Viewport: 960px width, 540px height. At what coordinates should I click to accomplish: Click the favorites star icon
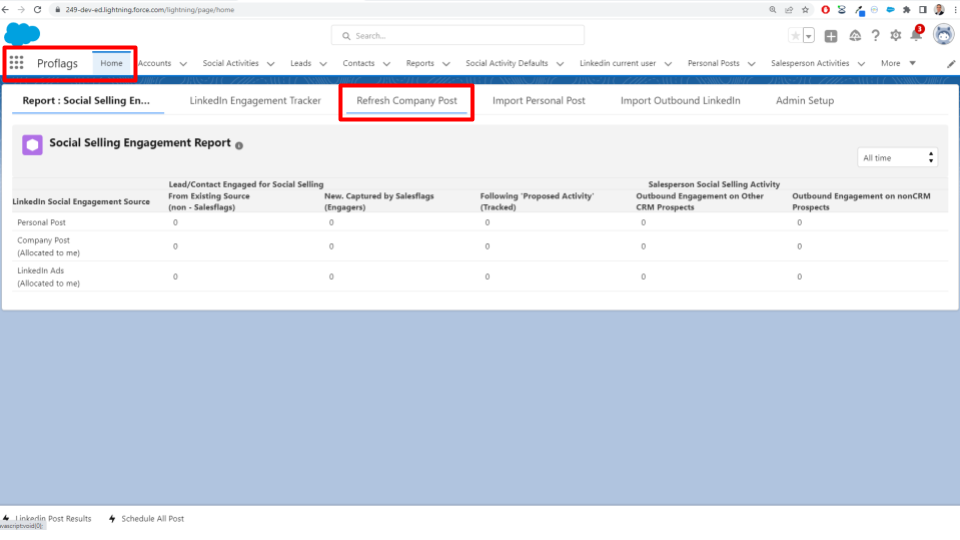(x=795, y=36)
